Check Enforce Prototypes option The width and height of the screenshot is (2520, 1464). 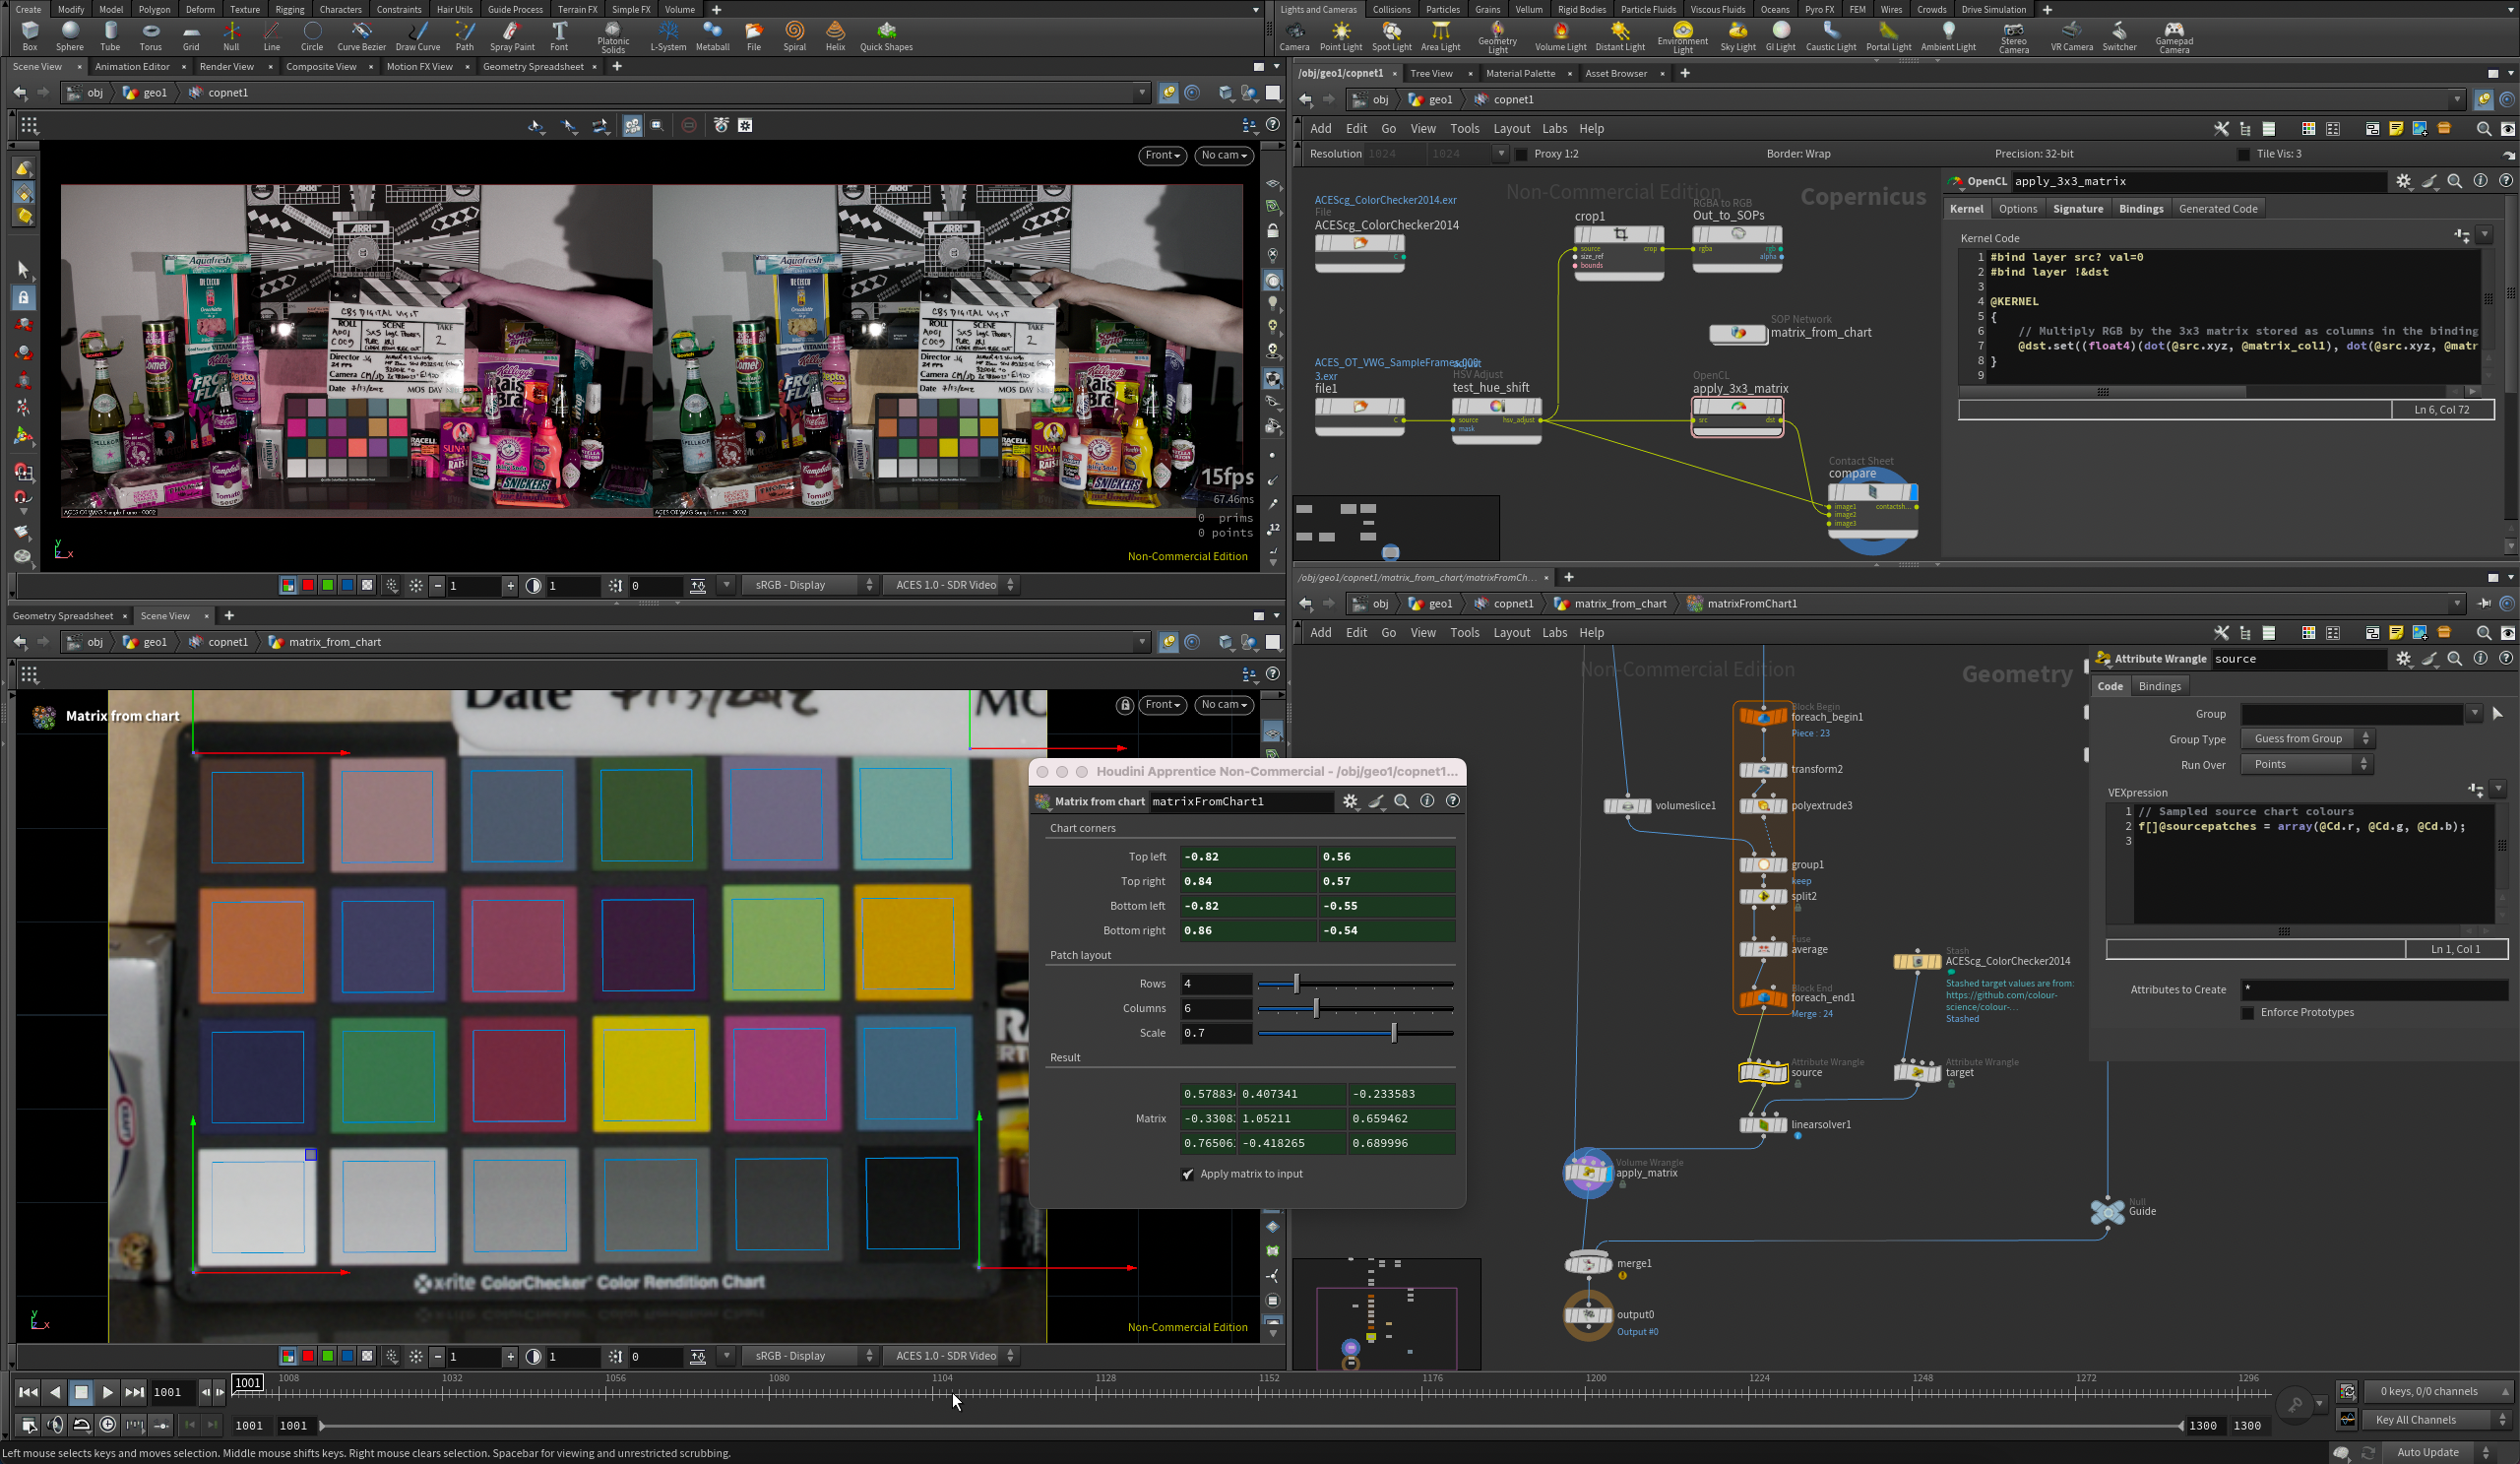pyautogui.click(x=2248, y=1013)
